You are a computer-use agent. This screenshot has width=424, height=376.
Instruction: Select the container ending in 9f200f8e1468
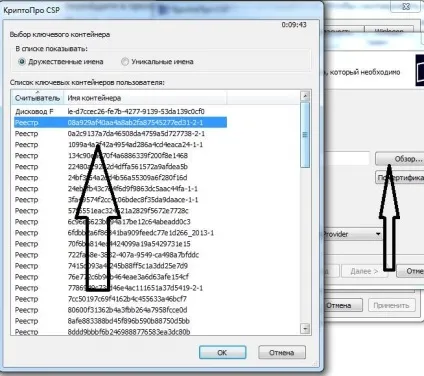pos(120,155)
